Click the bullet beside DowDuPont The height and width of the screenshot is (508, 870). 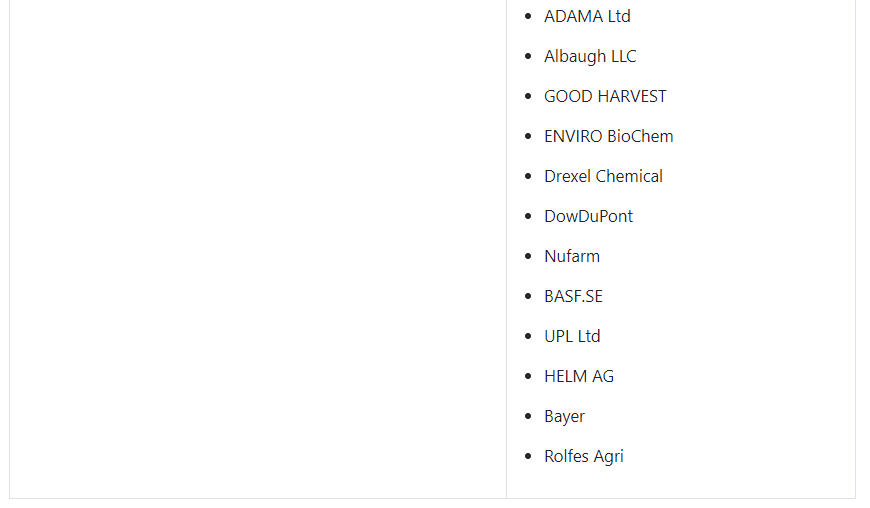pyautogui.click(x=528, y=216)
